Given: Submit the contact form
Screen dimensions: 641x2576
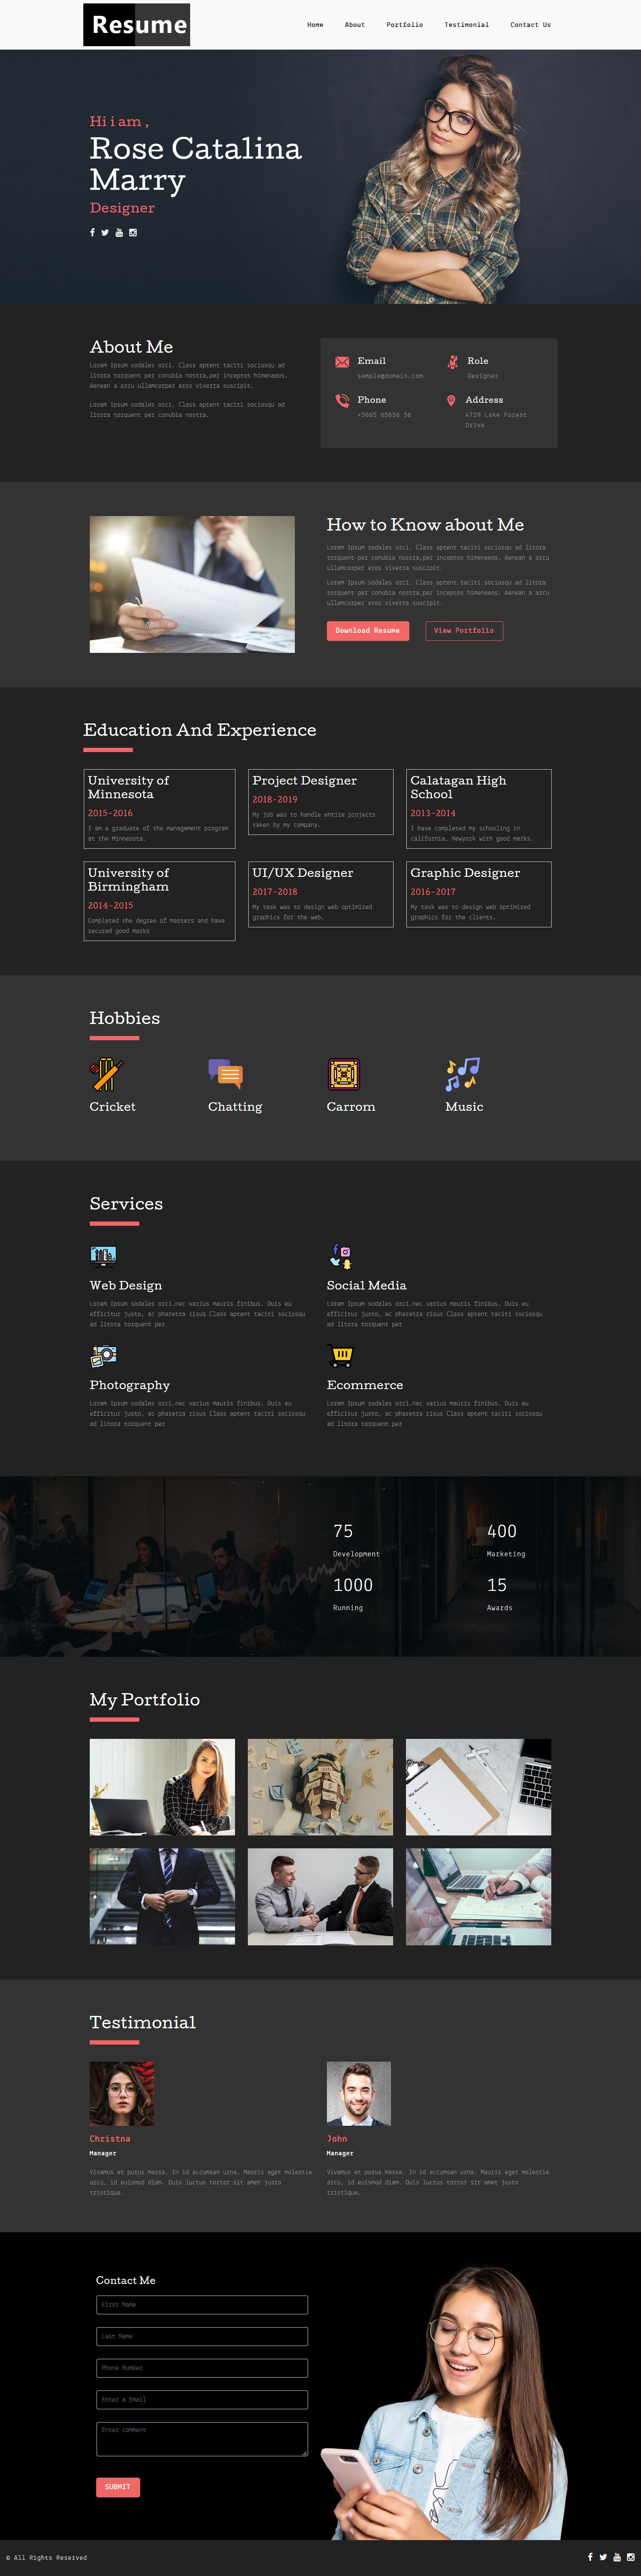Looking at the screenshot, I should [118, 2487].
